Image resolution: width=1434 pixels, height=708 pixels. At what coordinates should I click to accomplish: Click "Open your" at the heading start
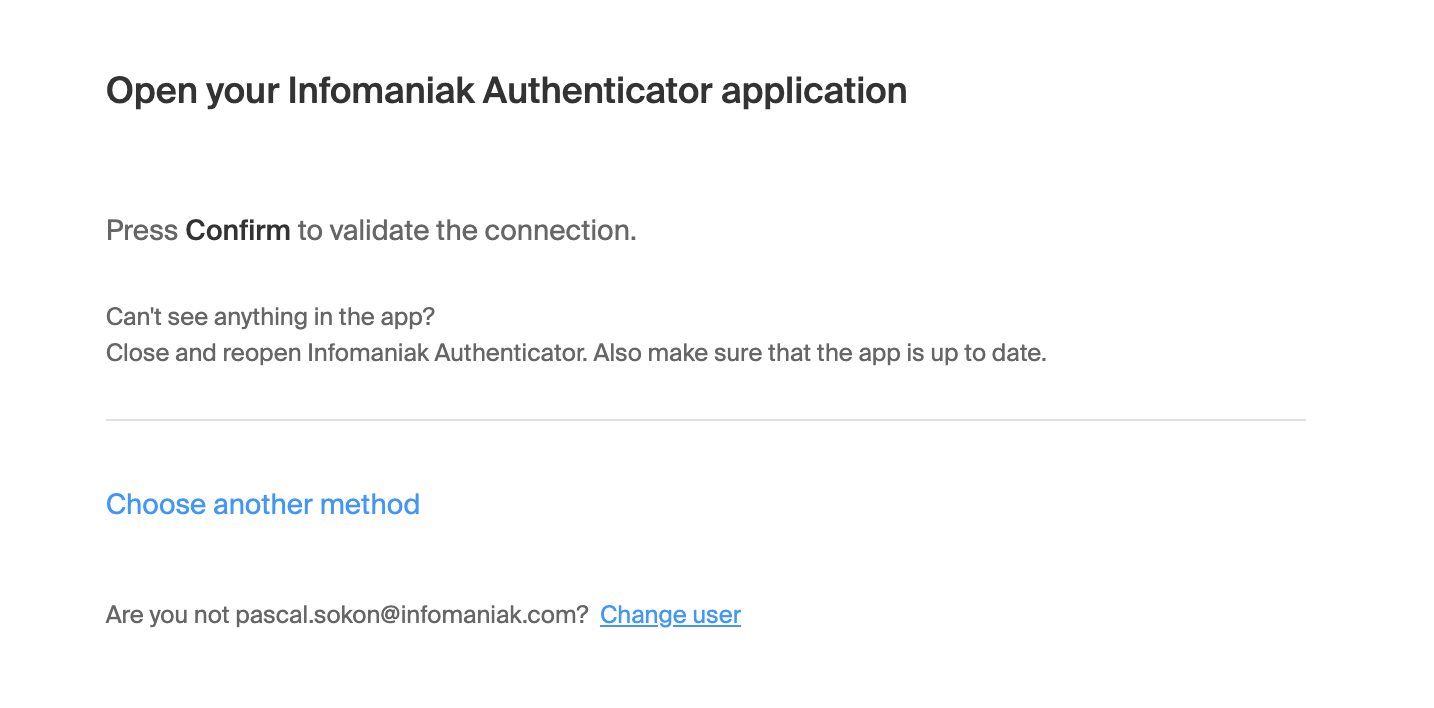[x=192, y=91]
